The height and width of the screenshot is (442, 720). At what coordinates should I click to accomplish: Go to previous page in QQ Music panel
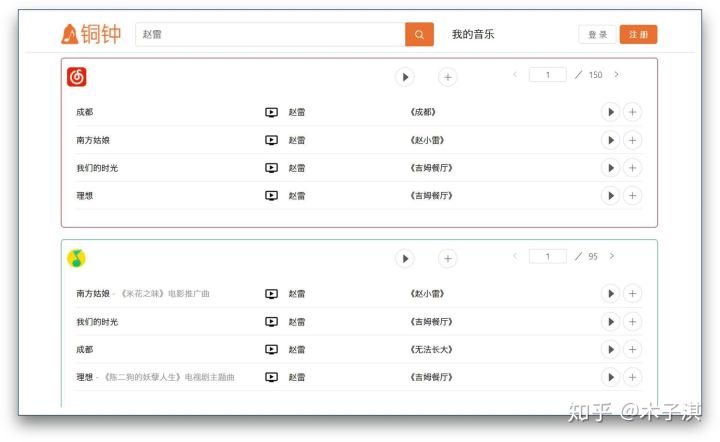click(x=515, y=256)
